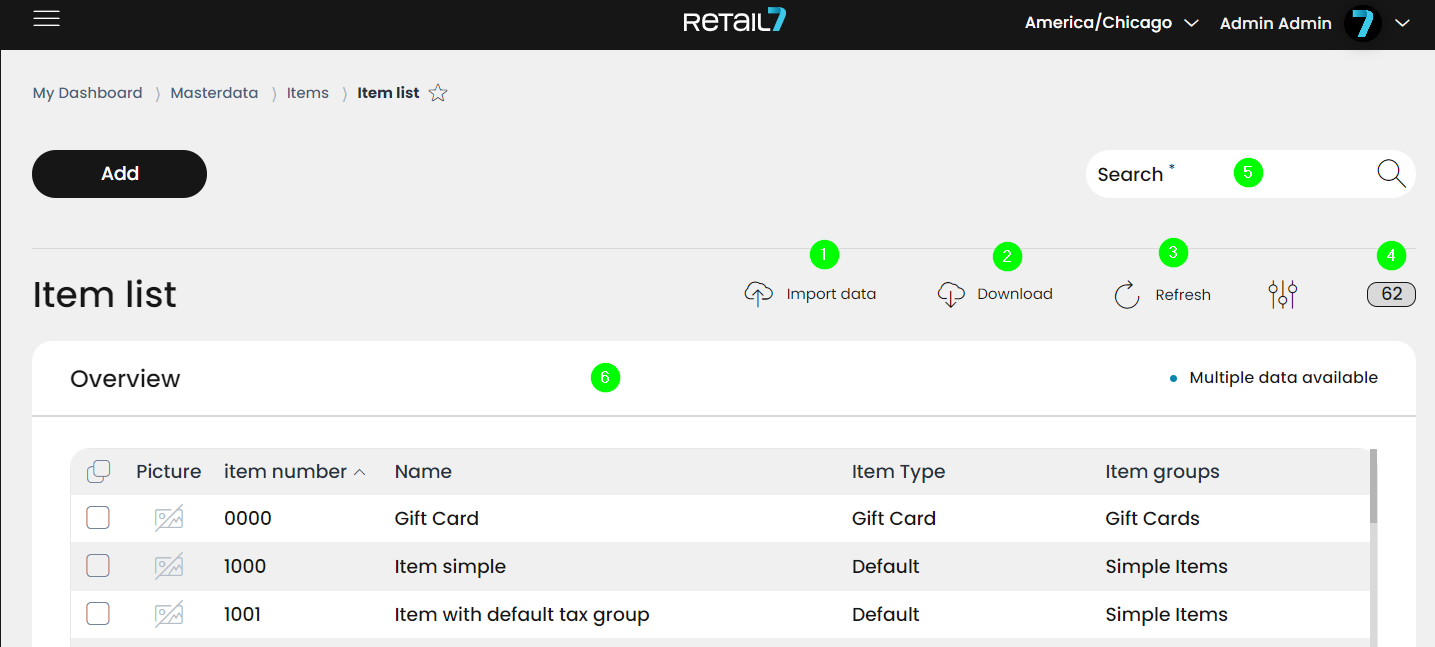Click the name 'Item simple'

point(450,566)
